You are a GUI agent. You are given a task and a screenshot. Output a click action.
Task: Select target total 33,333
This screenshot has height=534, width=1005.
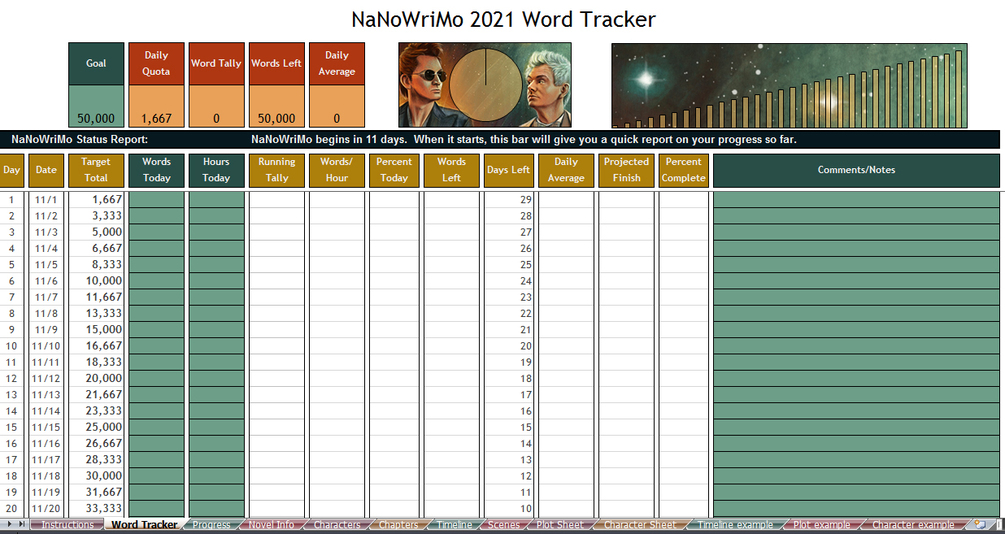(x=96, y=508)
